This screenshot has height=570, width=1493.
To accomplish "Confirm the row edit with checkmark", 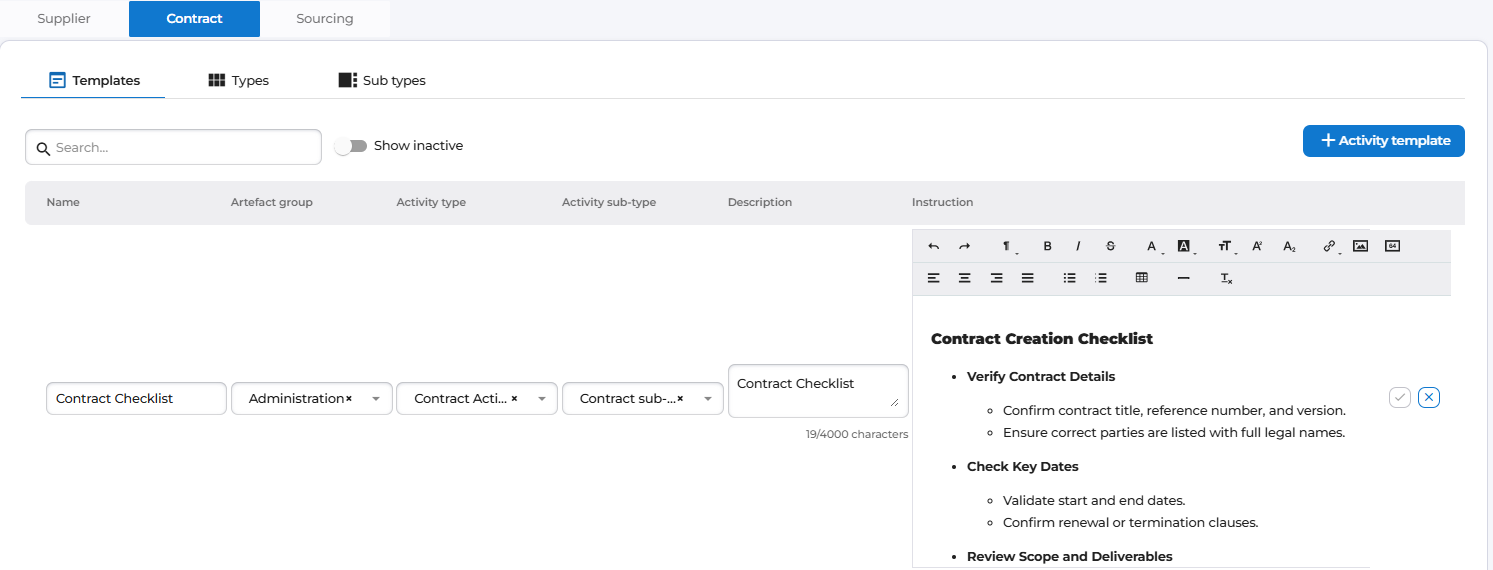I will click(1400, 398).
